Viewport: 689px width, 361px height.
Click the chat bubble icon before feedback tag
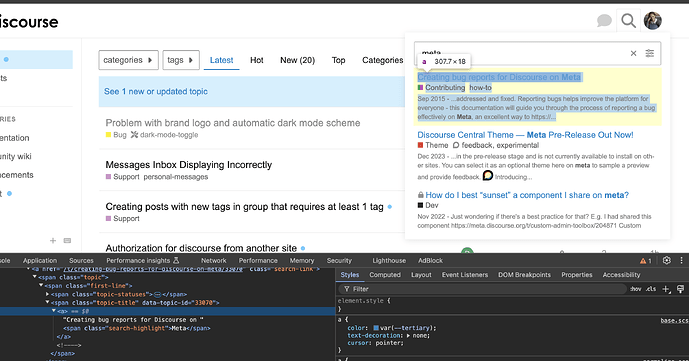click(x=456, y=145)
